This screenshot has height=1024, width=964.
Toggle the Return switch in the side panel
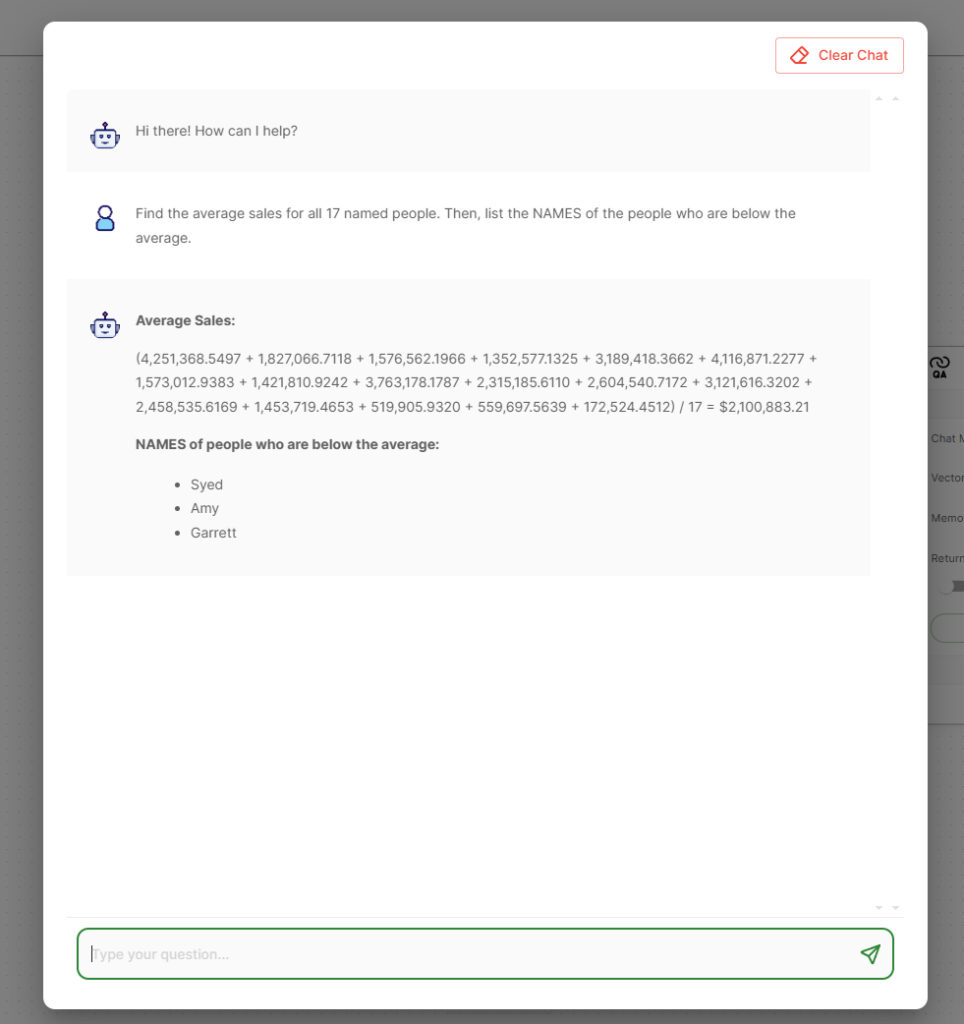[952, 586]
